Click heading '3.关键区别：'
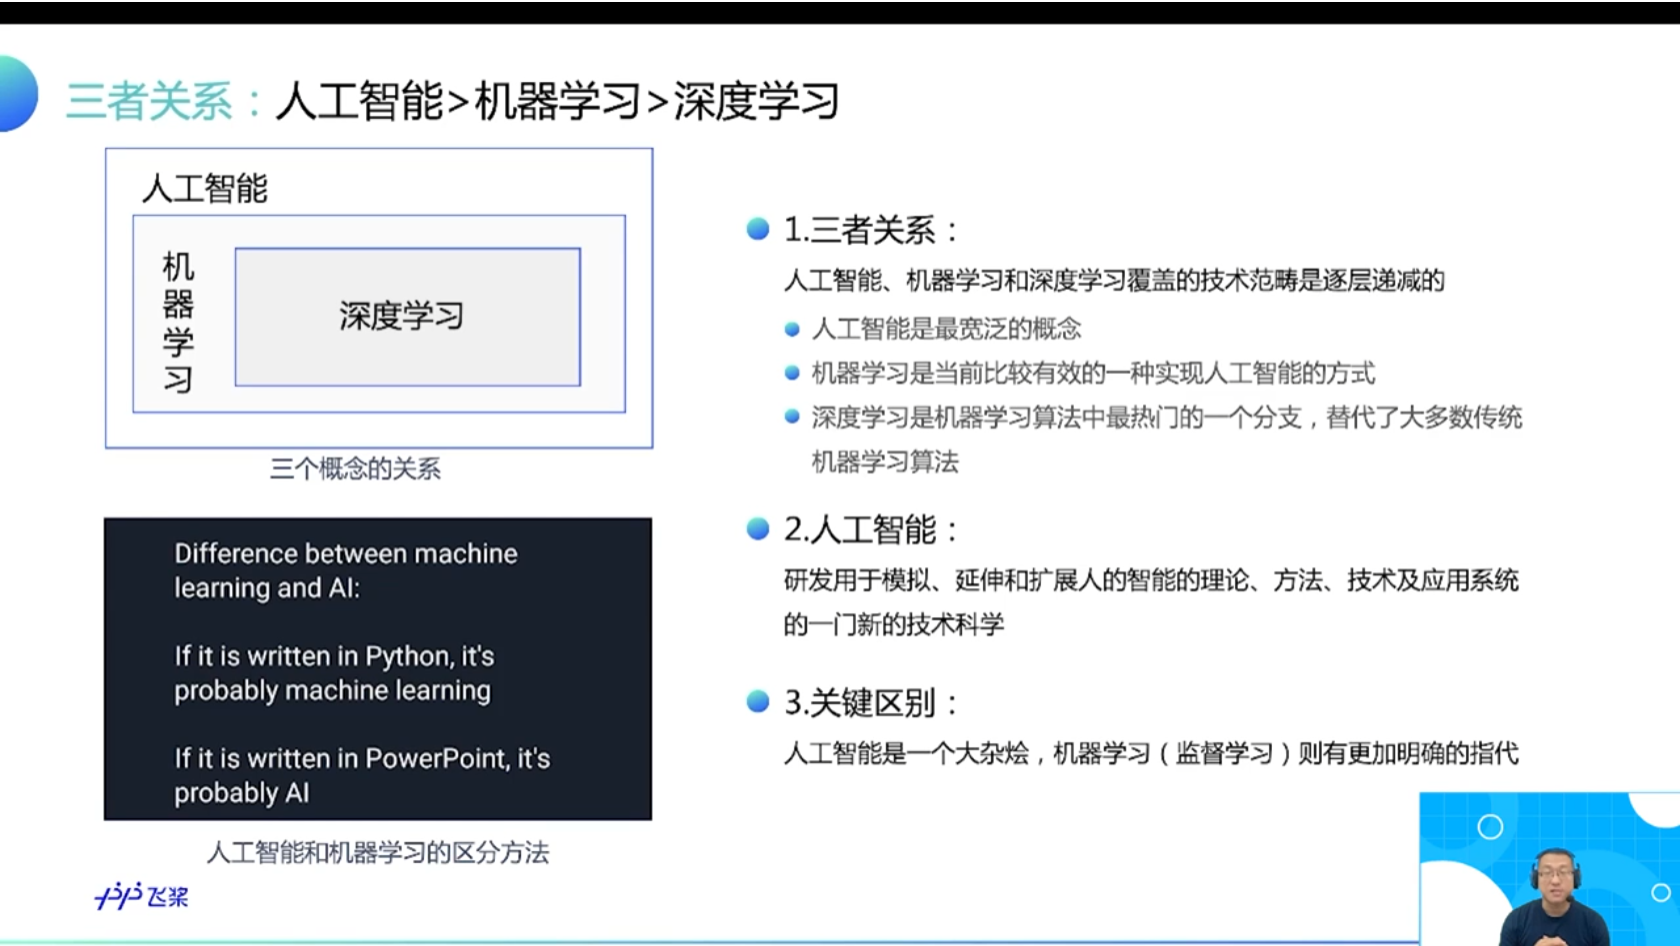 click(871, 703)
